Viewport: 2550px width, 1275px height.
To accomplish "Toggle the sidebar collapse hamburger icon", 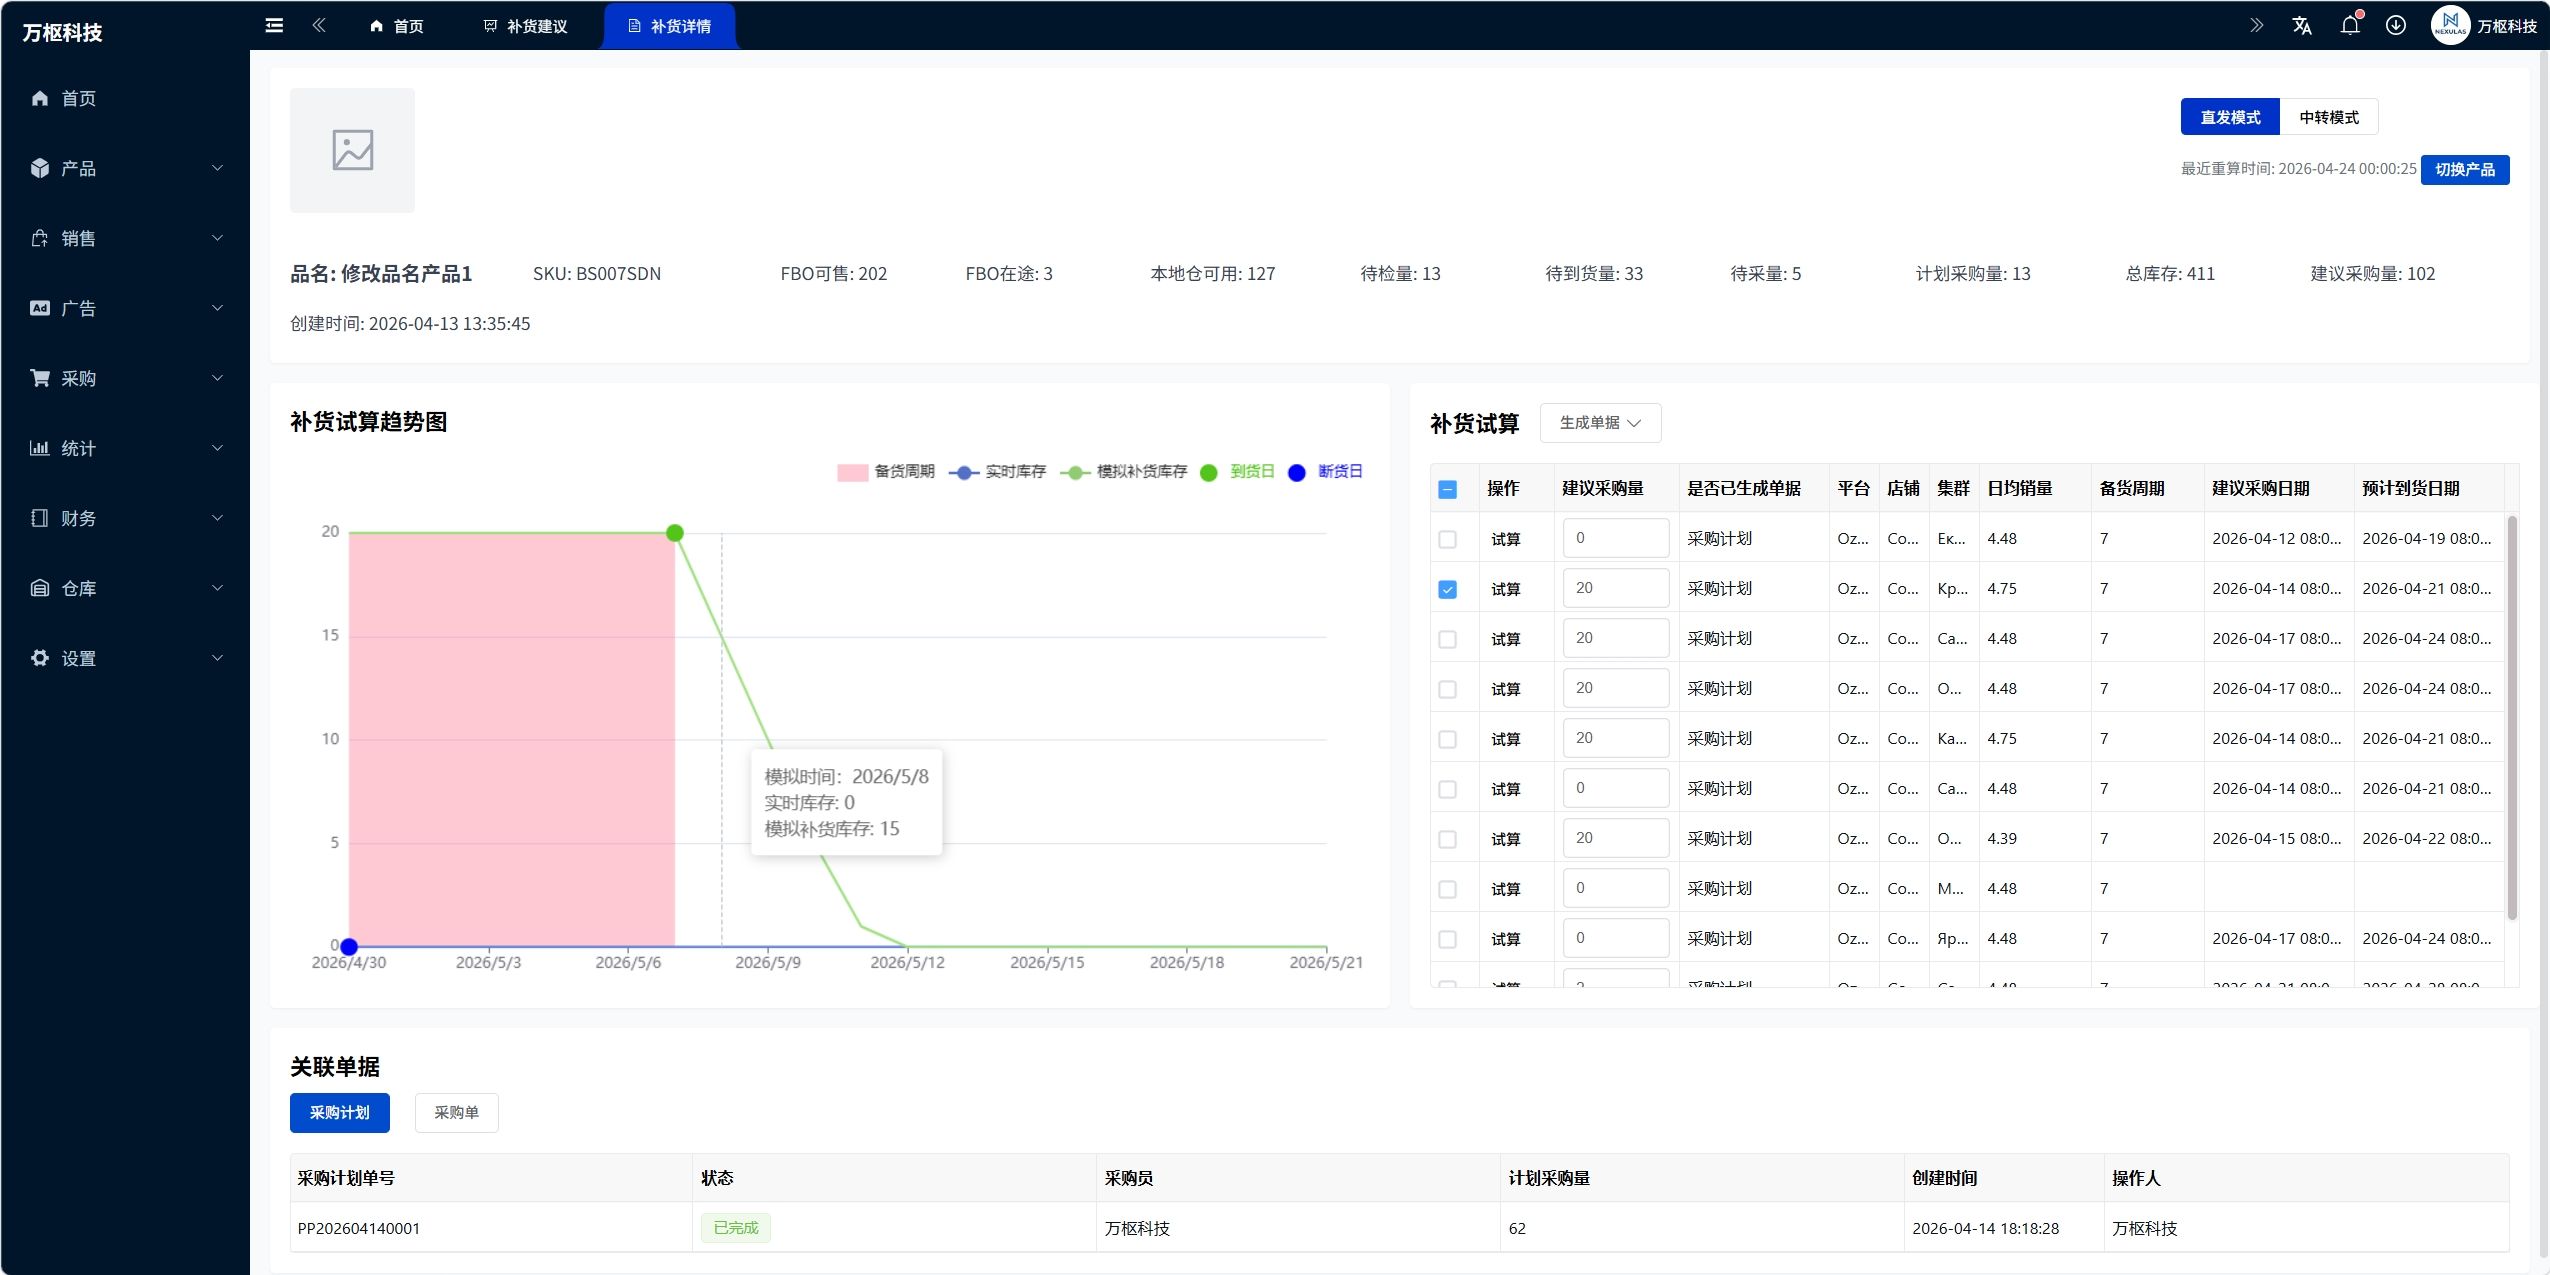I will [x=274, y=26].
